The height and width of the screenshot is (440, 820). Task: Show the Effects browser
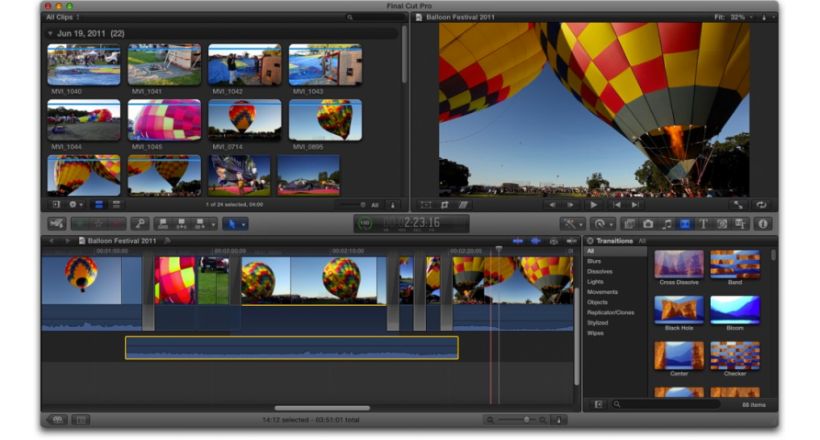pyautogui.click(x=630, y=224)
